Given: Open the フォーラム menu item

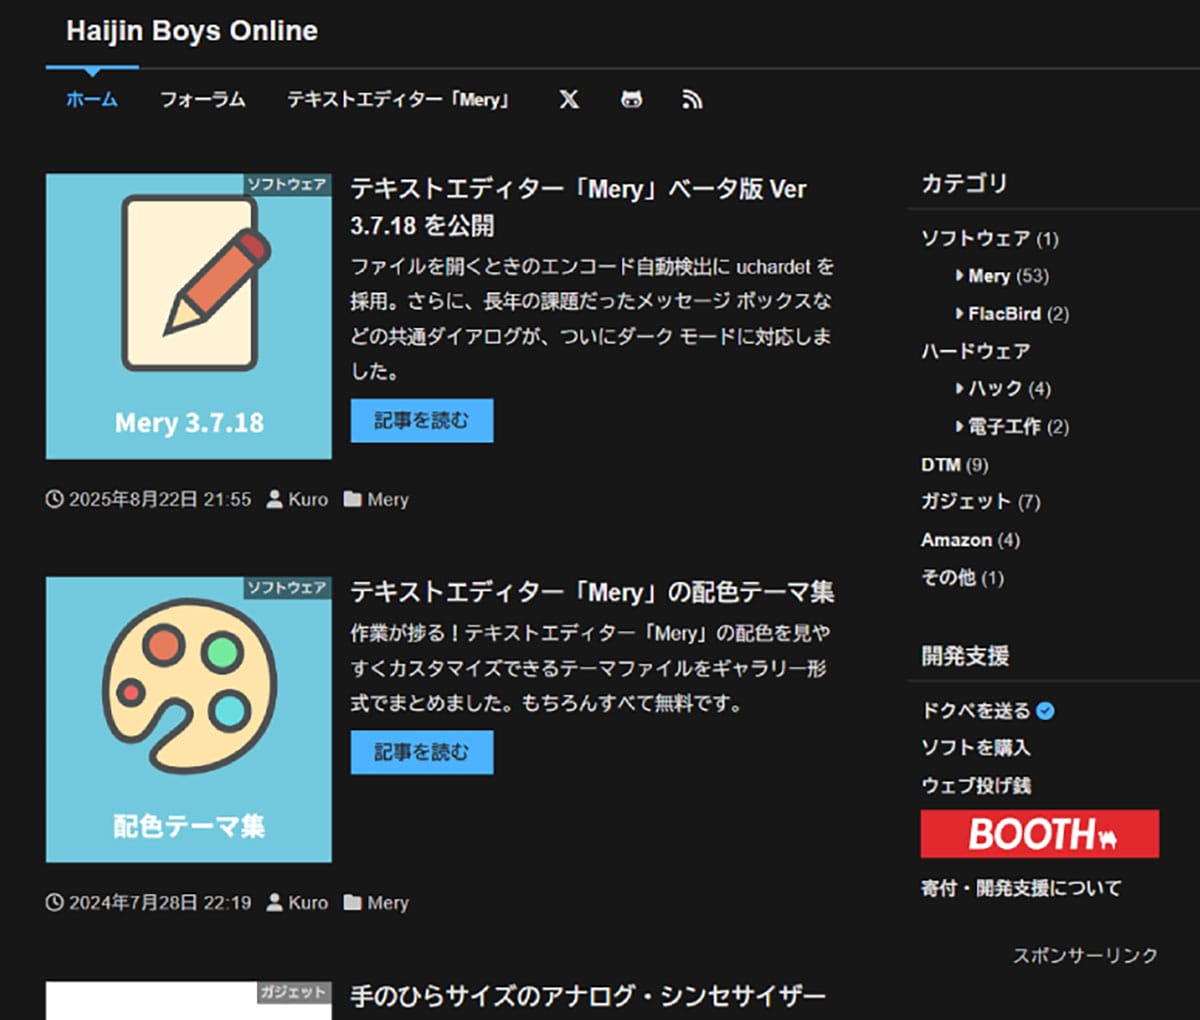Looking at the screenshot, I should tap(203, 99).
